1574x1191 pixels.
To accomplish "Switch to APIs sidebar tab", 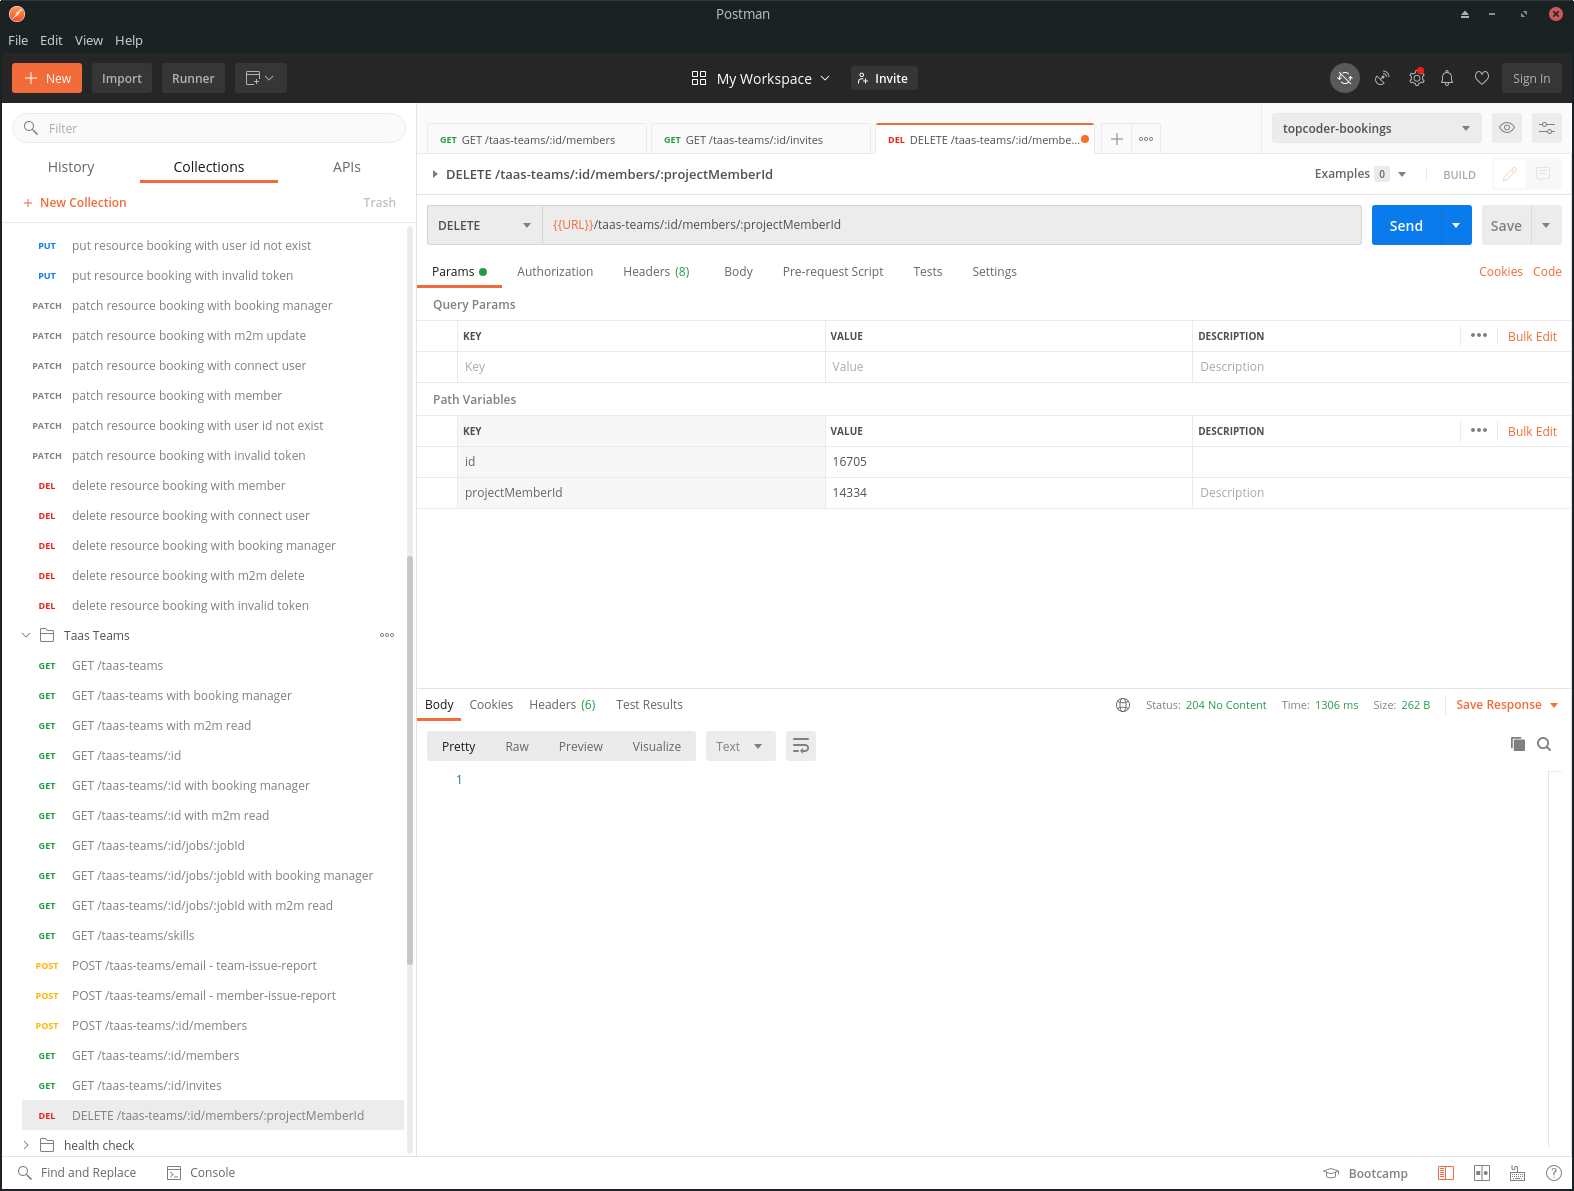I will pyautogui.click(x=347, y=167).
